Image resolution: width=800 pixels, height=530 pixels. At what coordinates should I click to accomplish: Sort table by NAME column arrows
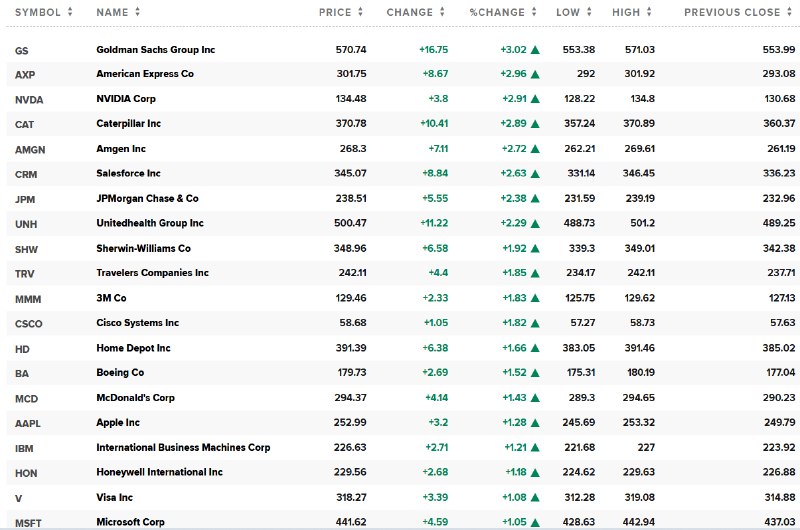click(x=137, y=12)
